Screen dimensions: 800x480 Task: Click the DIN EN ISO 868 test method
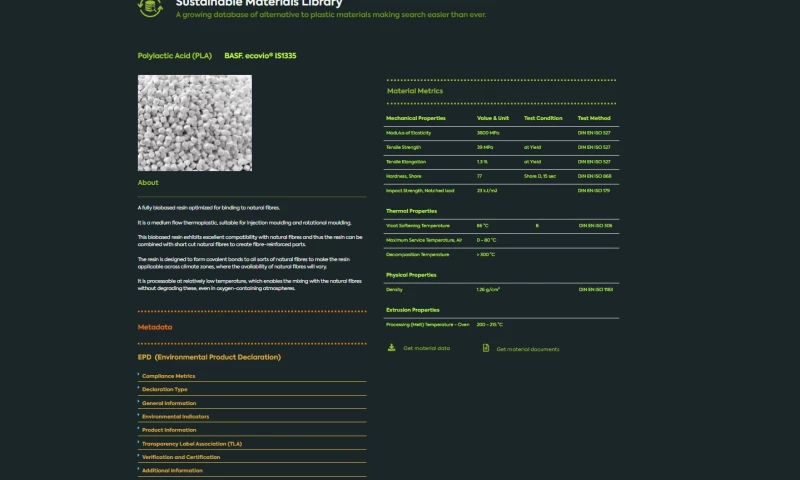[594, 176]
